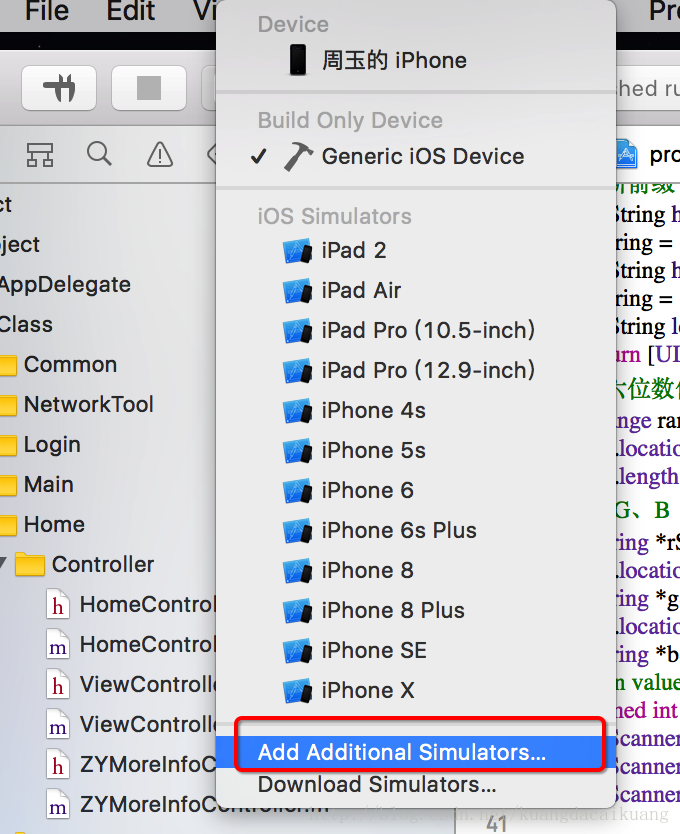Click Download Simulators…
Image resolution: width=680 pixels, height=834 pixels.
click(416, 785)
